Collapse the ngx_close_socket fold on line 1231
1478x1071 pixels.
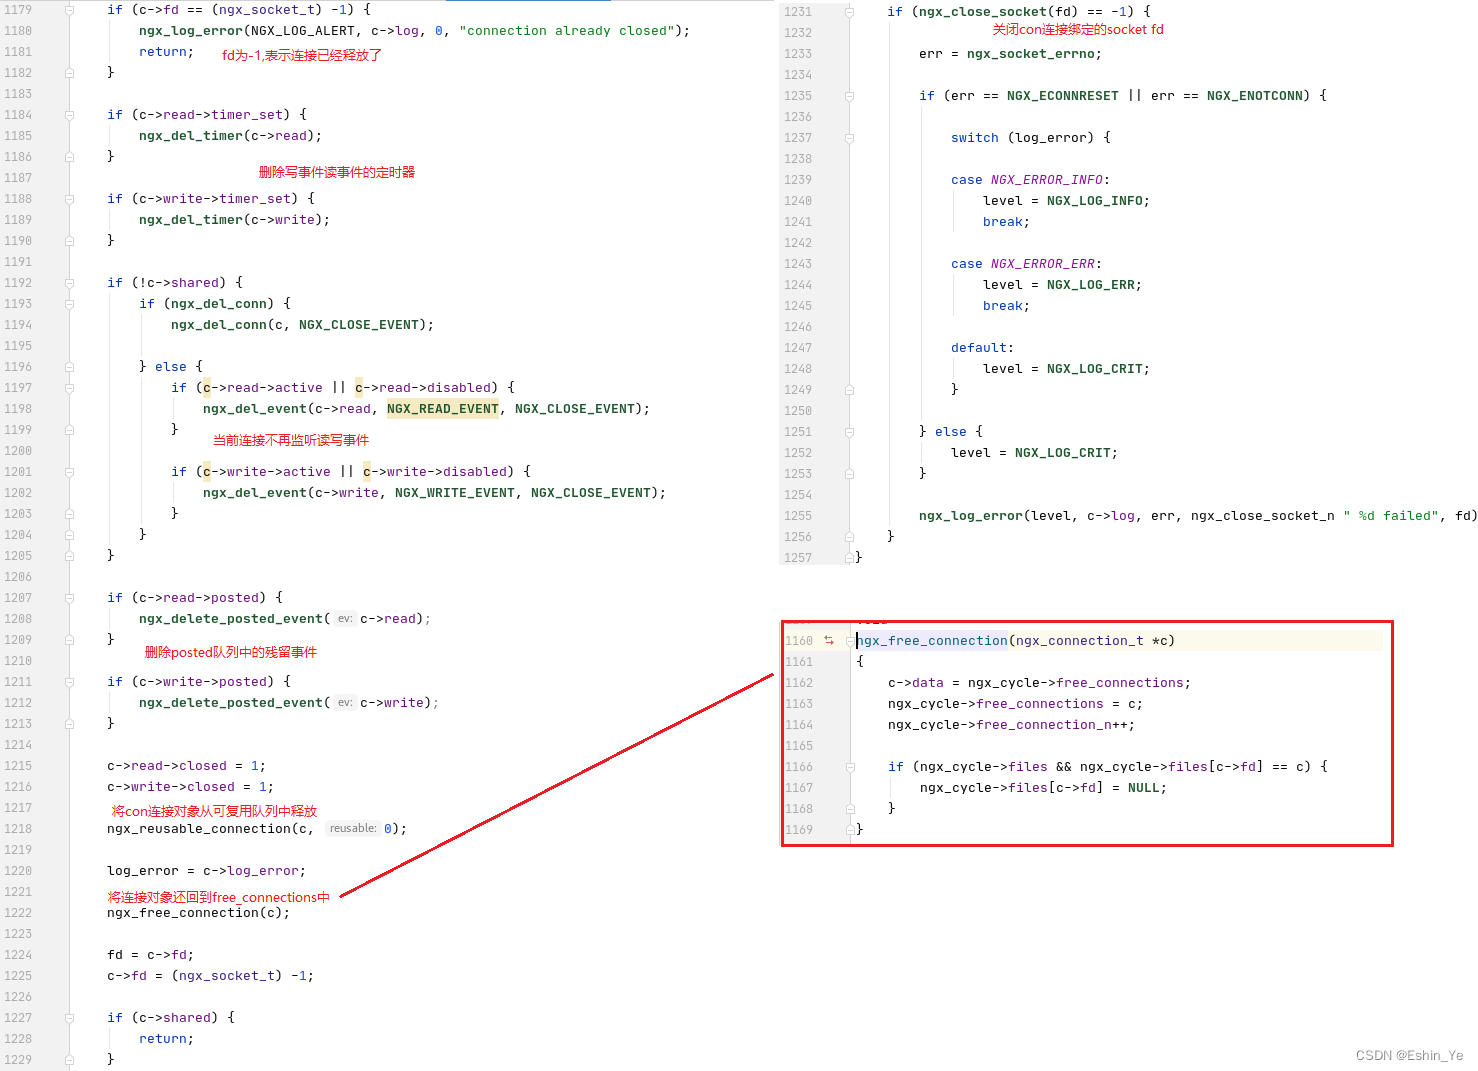point(849,12)
